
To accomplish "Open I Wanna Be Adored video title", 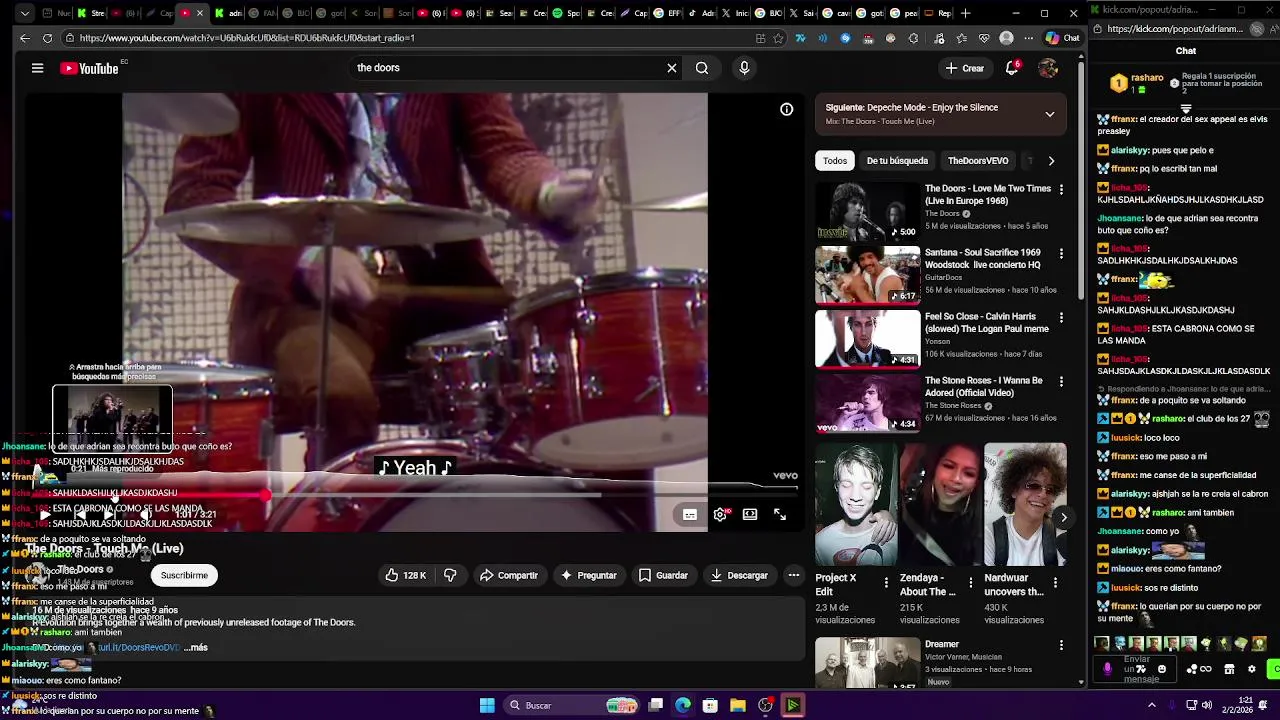I will pyautogui.click(x=983, y=386).
